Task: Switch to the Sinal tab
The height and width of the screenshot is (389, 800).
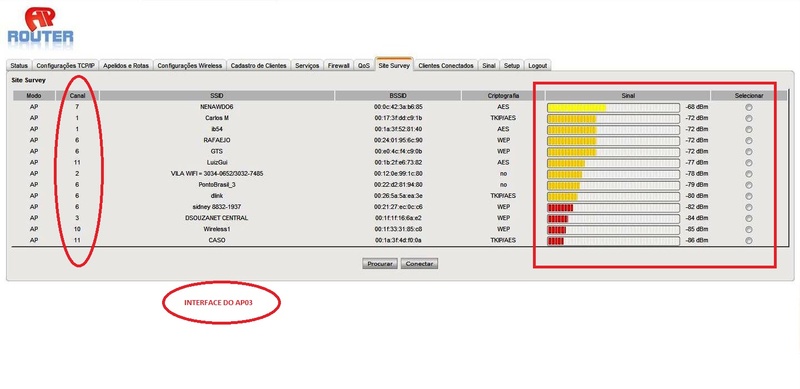Action: (x=489, y=66)
